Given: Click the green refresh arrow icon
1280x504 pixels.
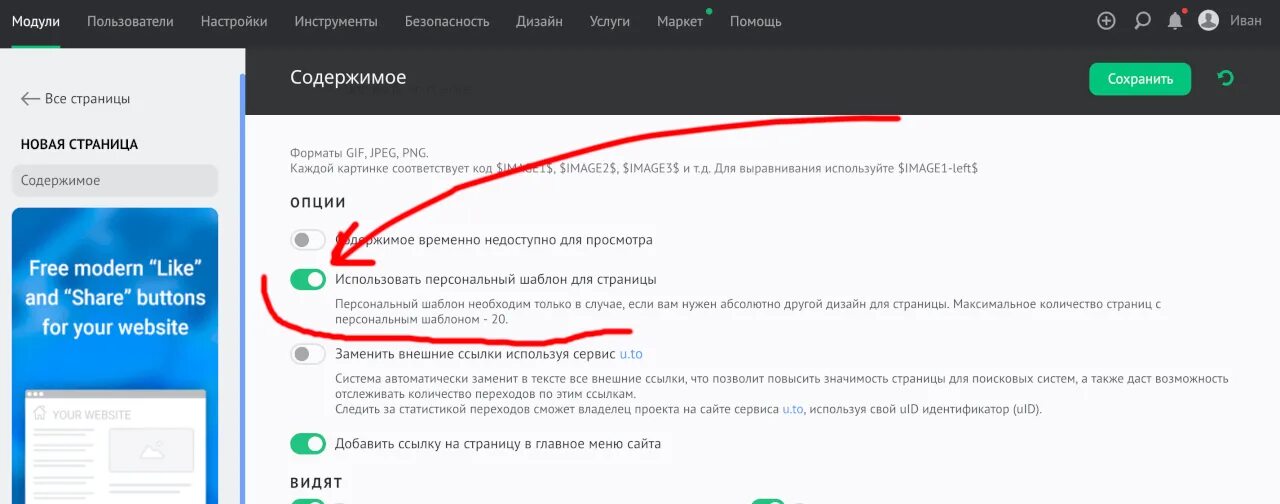Looking at the screenshot, I should 1225,78.
